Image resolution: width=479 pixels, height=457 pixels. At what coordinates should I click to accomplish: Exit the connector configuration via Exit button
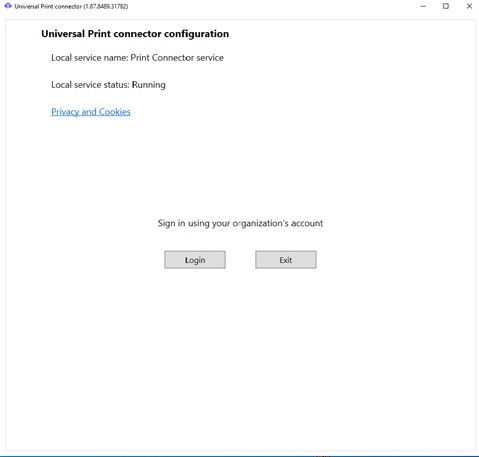[286, 260]
